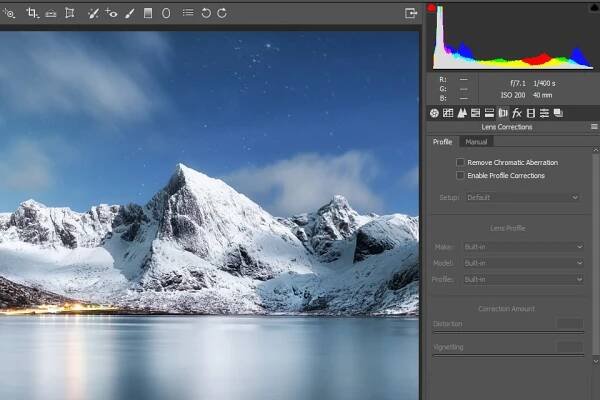600x400 pixels.
Task: Select the Crop tool in the toolbar
Action: click(32, 13)
